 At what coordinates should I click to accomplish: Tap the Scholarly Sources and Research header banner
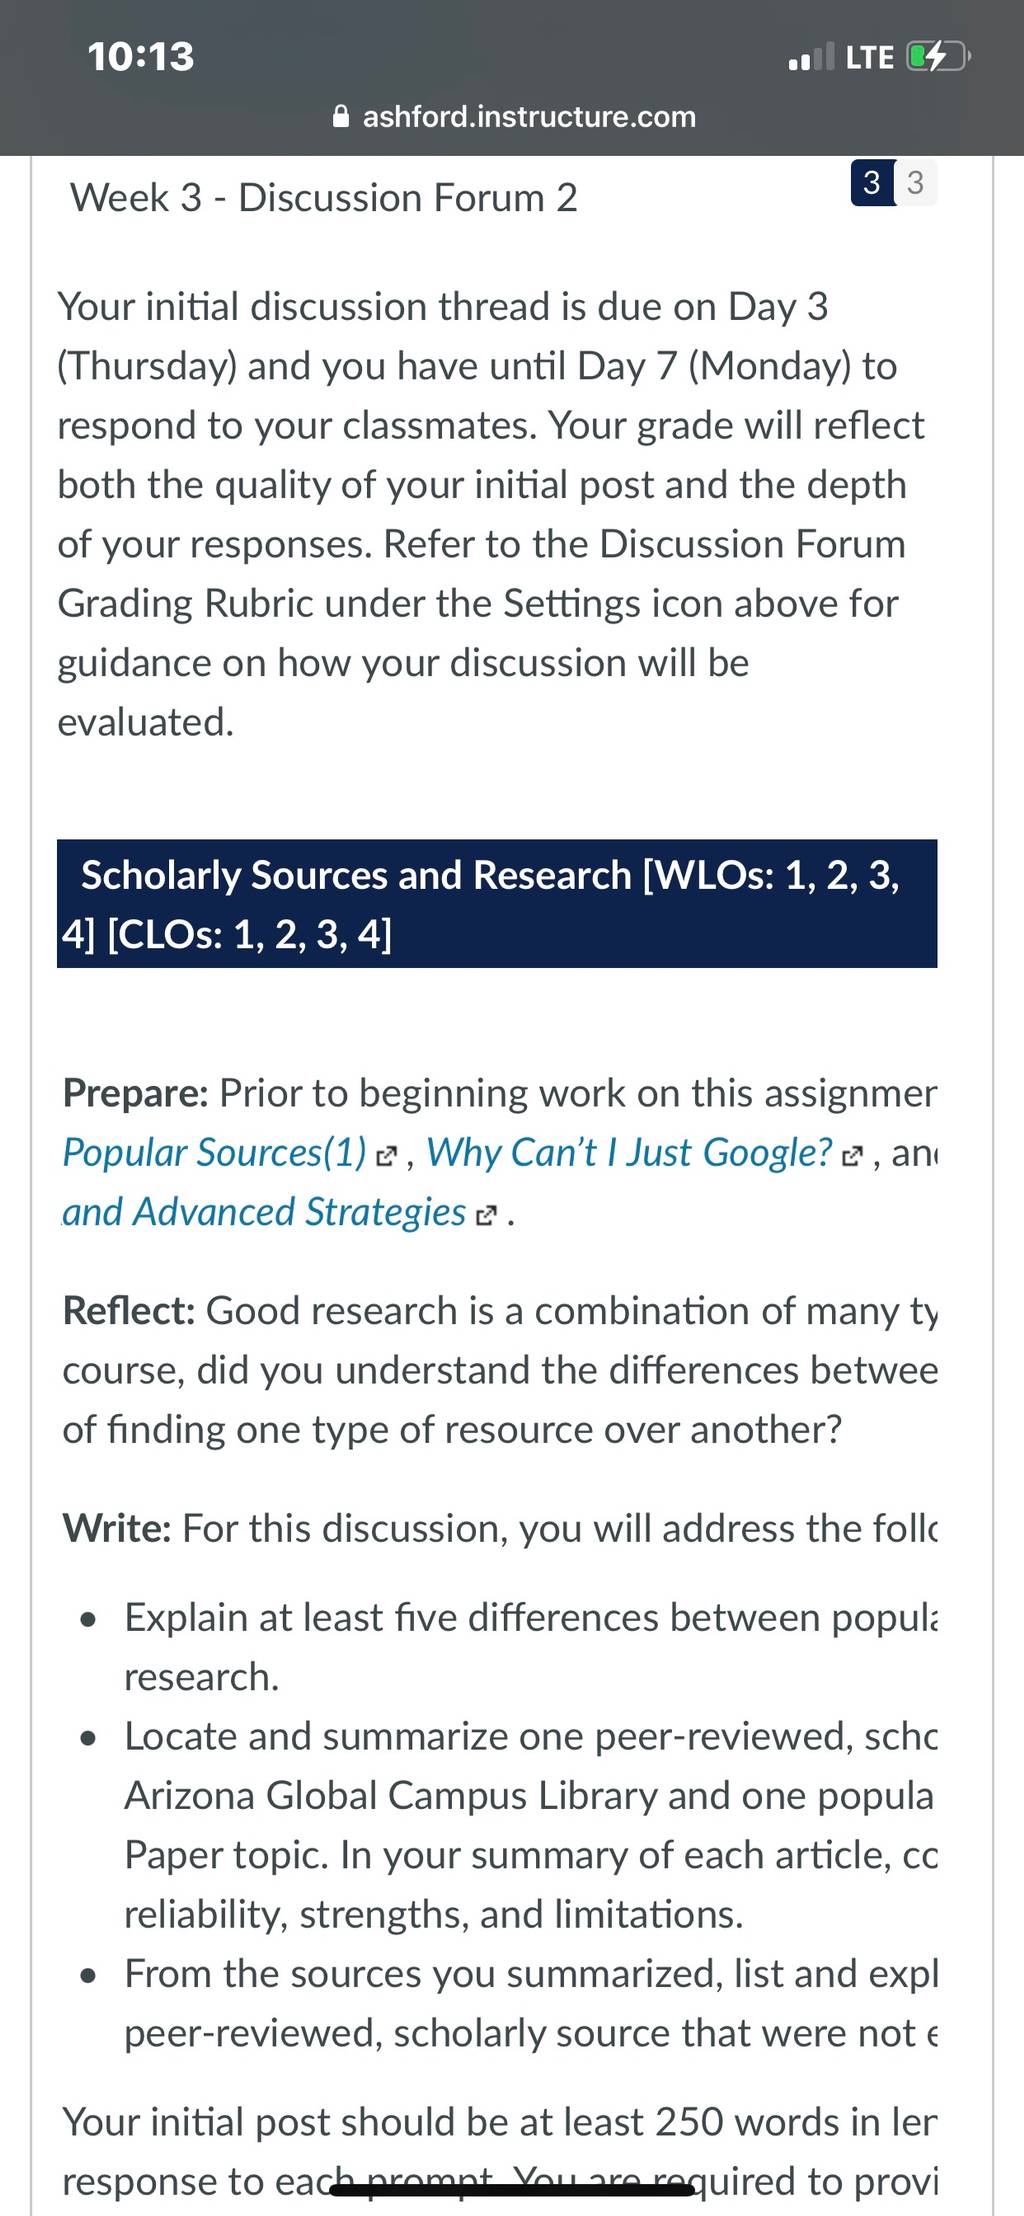coord(497,904)
